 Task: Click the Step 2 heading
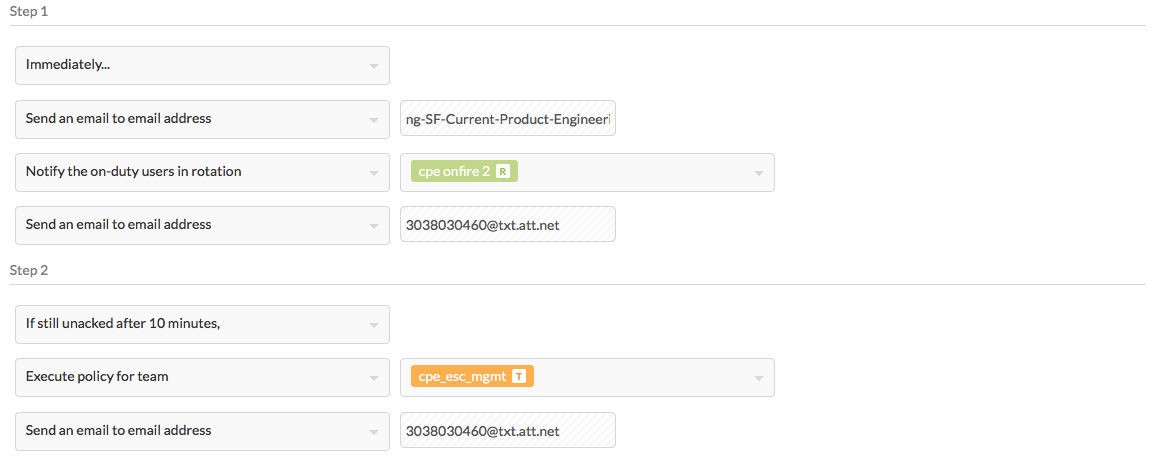[29, 270]
